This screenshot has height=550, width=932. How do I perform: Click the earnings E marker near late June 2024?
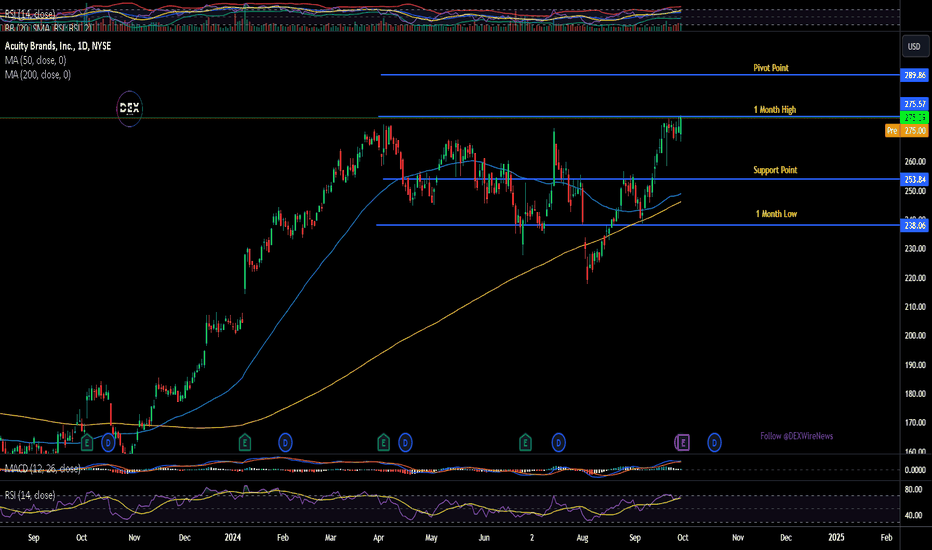pyautogui.click(x=525, y=442)
